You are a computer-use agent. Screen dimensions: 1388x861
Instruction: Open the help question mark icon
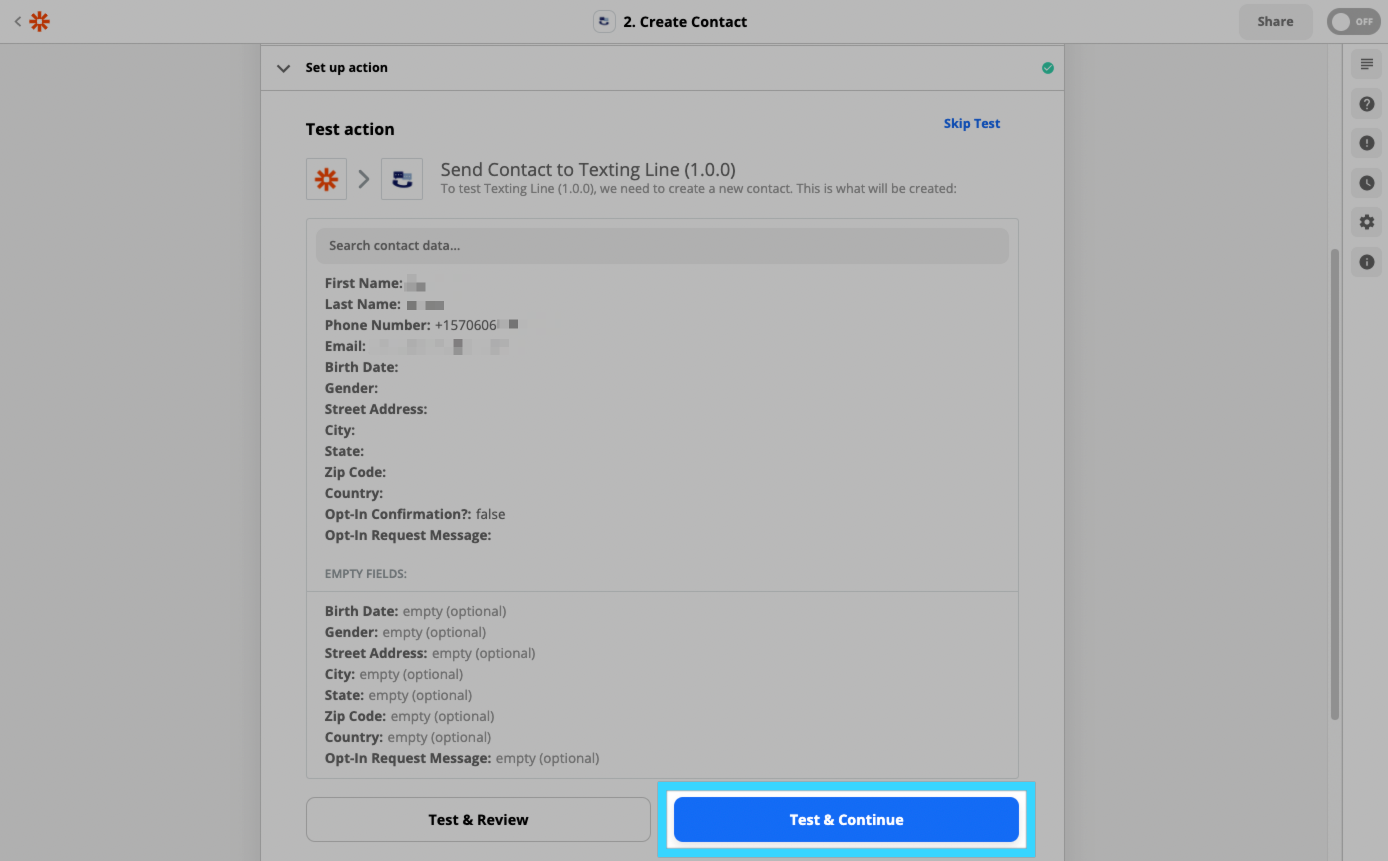(1367, 104)
